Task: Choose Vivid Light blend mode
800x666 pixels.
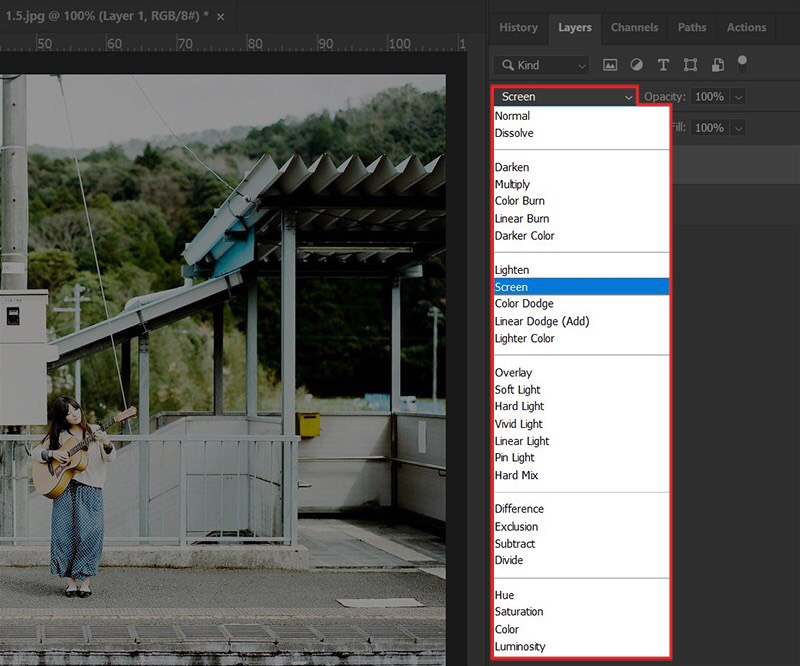Action: coord(582,424)
